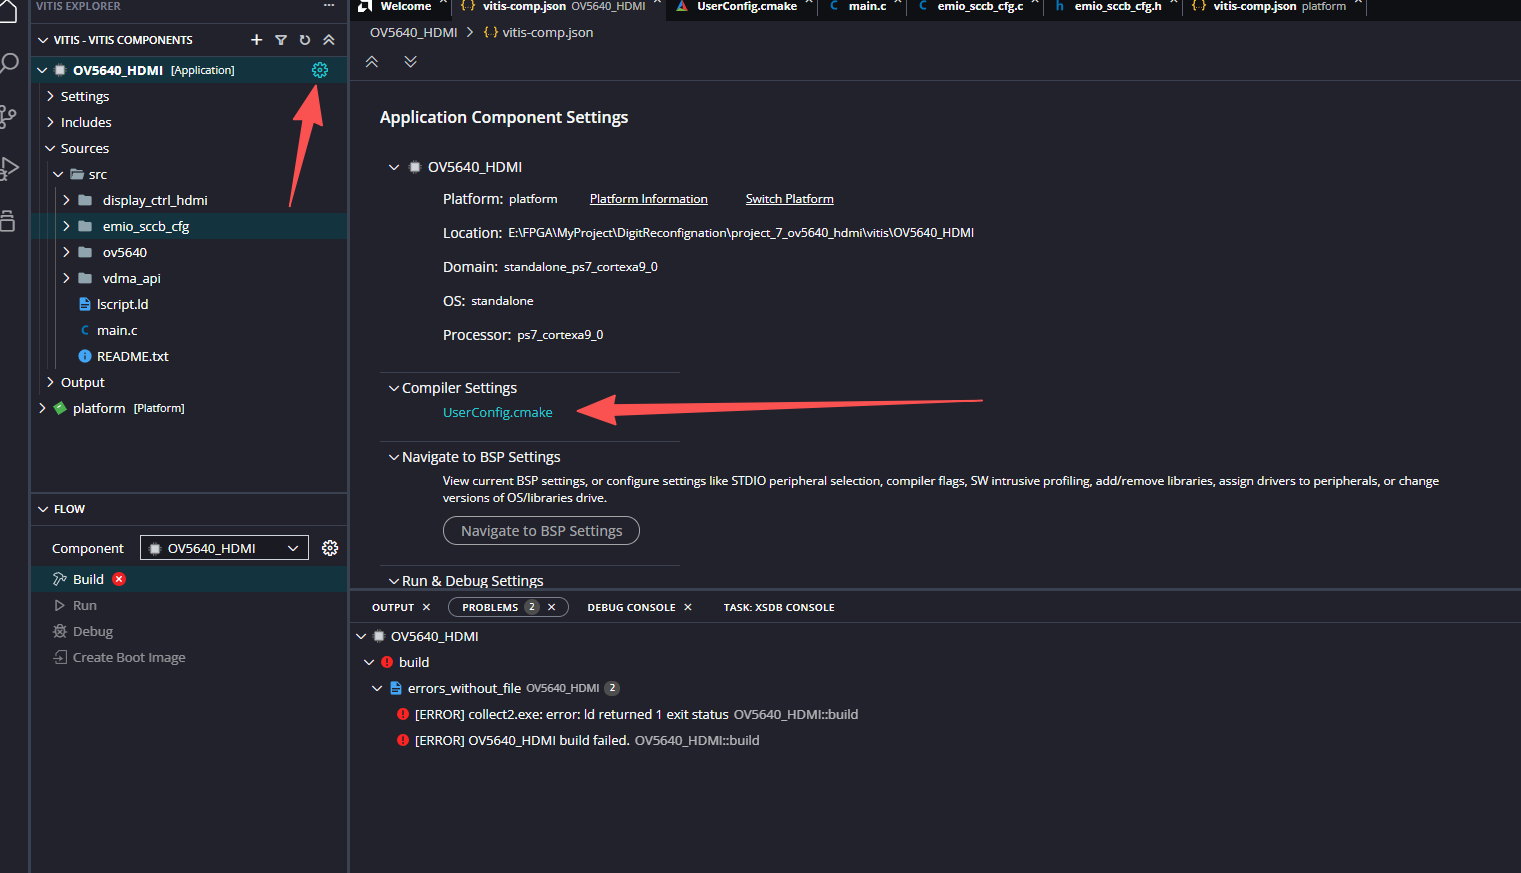Image resolution: width=1521 pixels, height=873 pixels.
Task: Open the TASK: XSDB CONSOLE tab
Action: pos(779,607)
